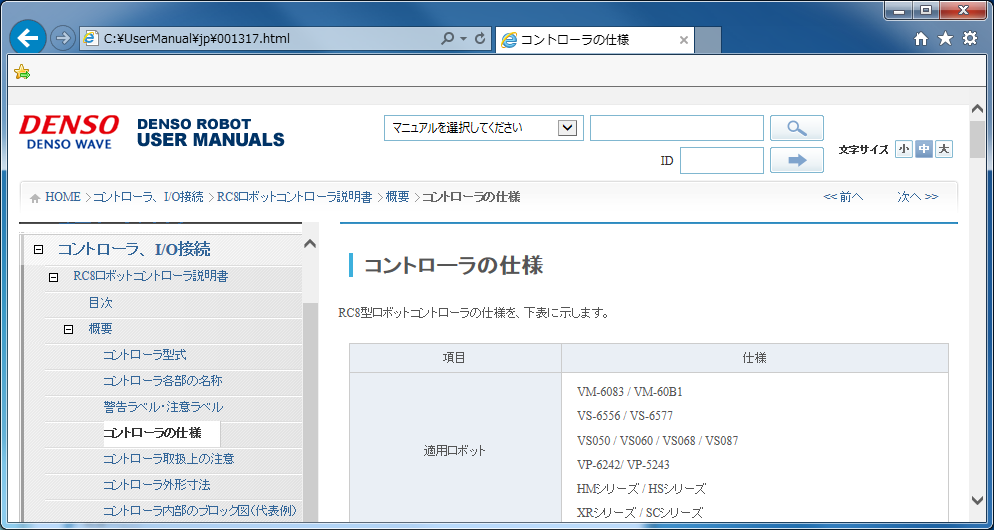Click the browser Forward arrow button
994x530 pixels.
[62, 39]
